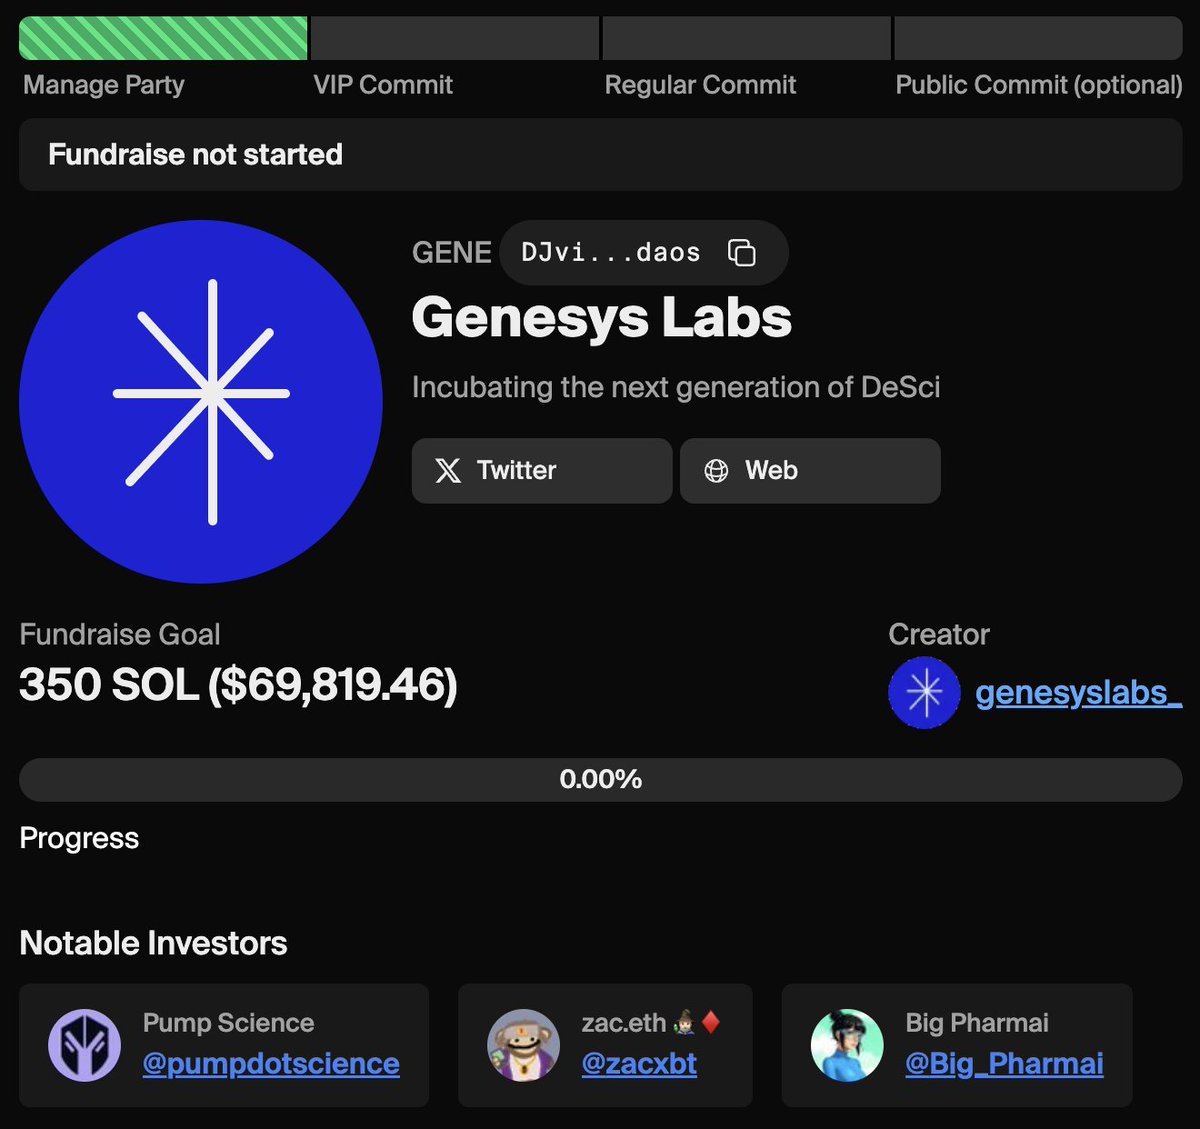The height and width of the screenshot is (1129, 1200).
Task: Open @pumpdotscience investor link
Action: pyautogui.click(x=271, y=1063)
